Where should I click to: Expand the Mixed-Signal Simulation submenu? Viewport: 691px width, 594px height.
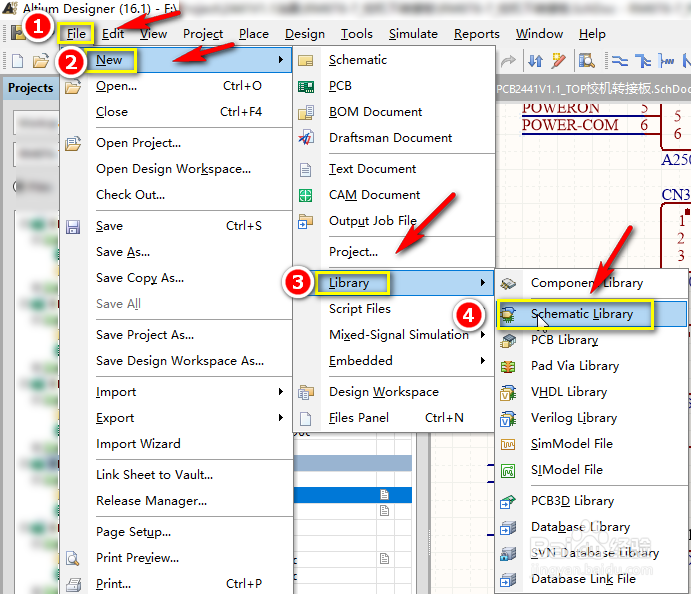(x=483, y=335)
